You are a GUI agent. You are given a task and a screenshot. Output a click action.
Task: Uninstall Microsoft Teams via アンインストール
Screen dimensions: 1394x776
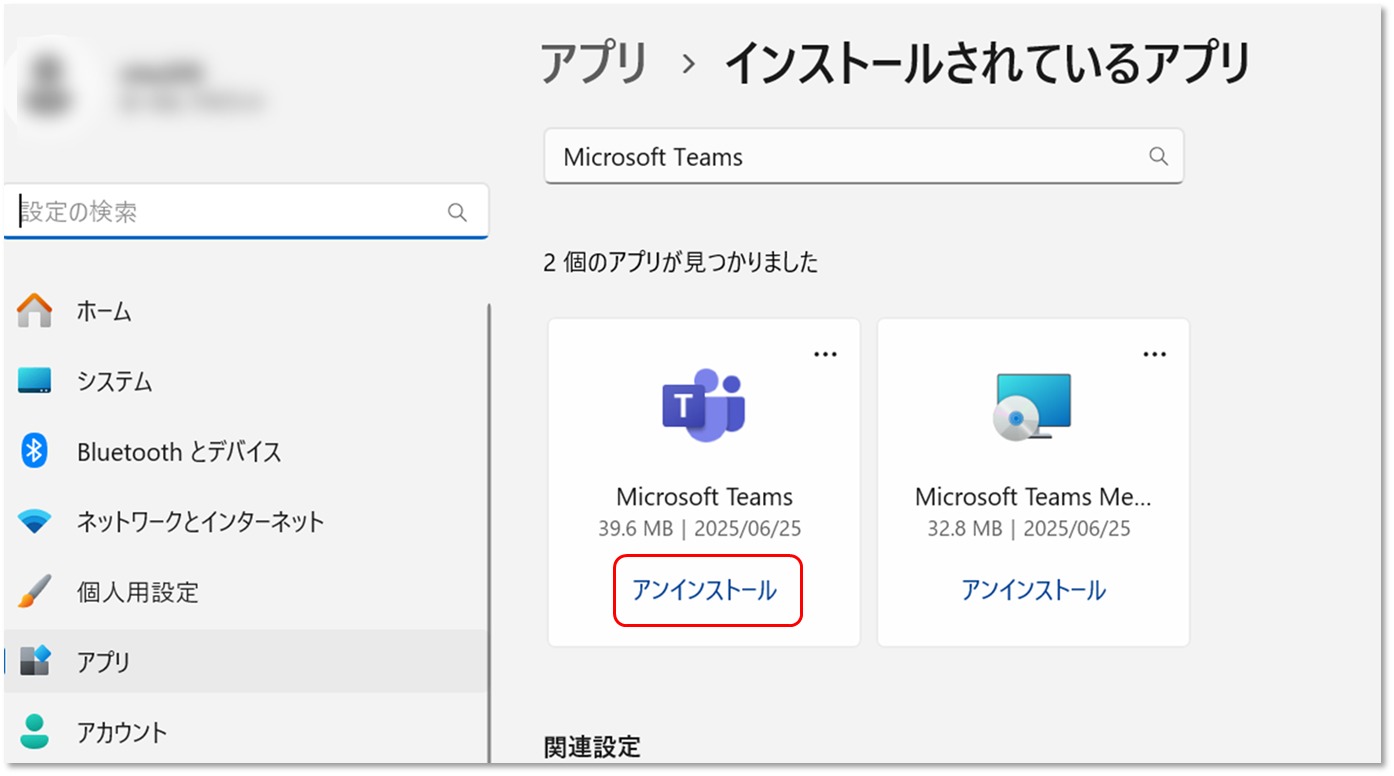(704, 590)
